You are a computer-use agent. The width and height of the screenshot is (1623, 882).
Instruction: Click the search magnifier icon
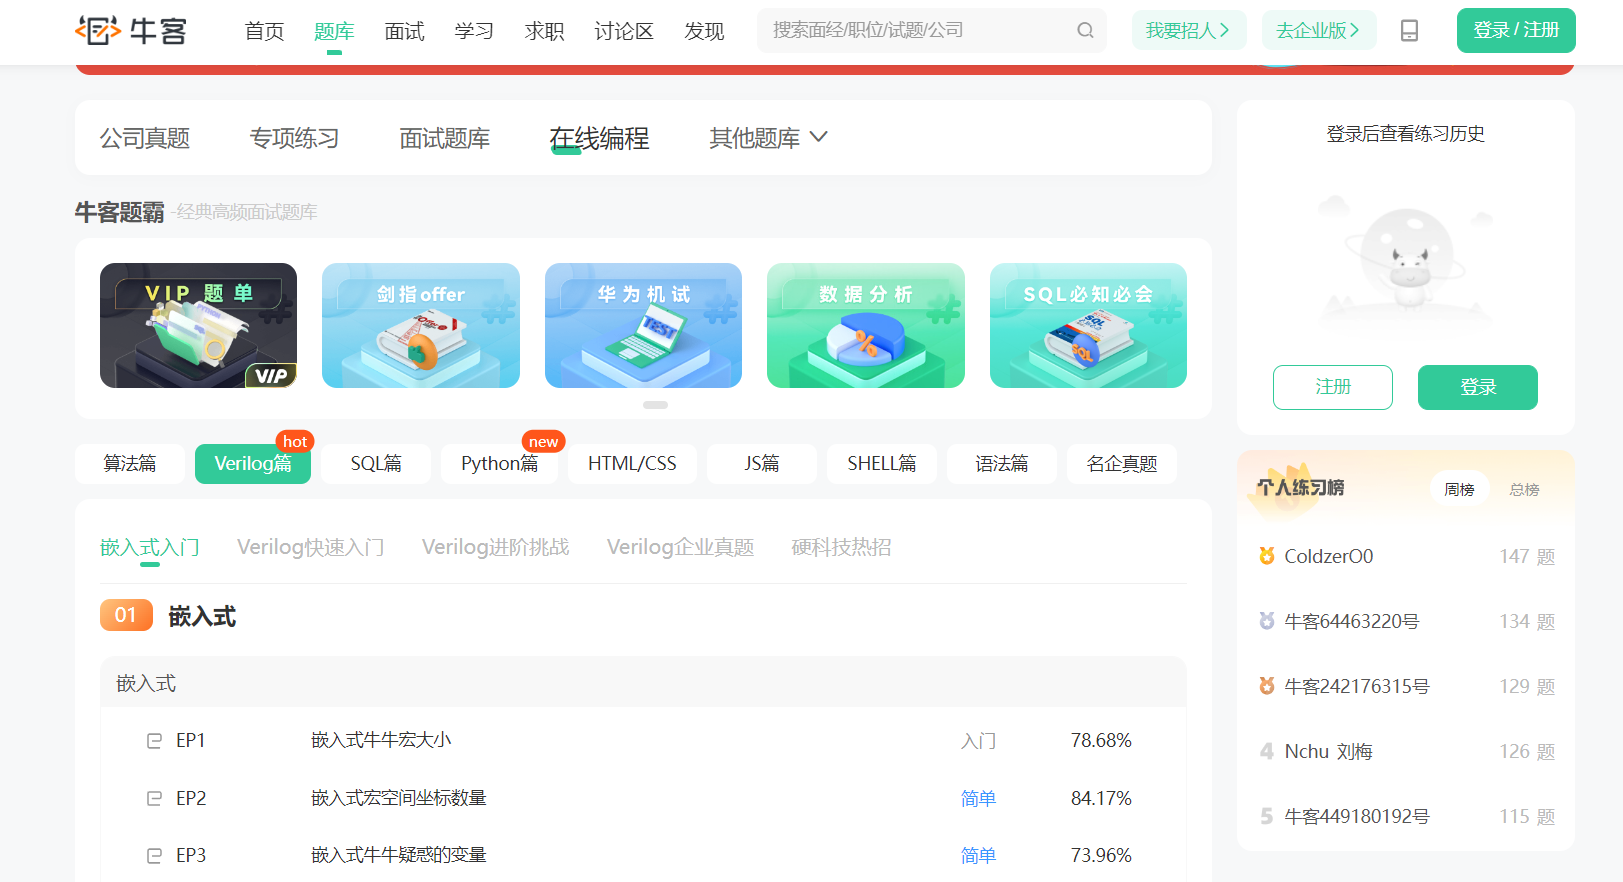pos(1085,31)
